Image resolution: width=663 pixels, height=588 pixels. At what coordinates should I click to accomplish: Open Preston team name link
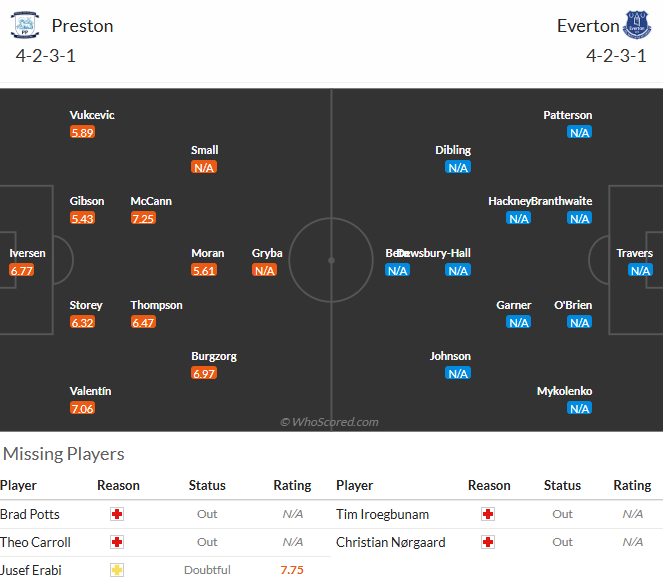pos(82,26)
